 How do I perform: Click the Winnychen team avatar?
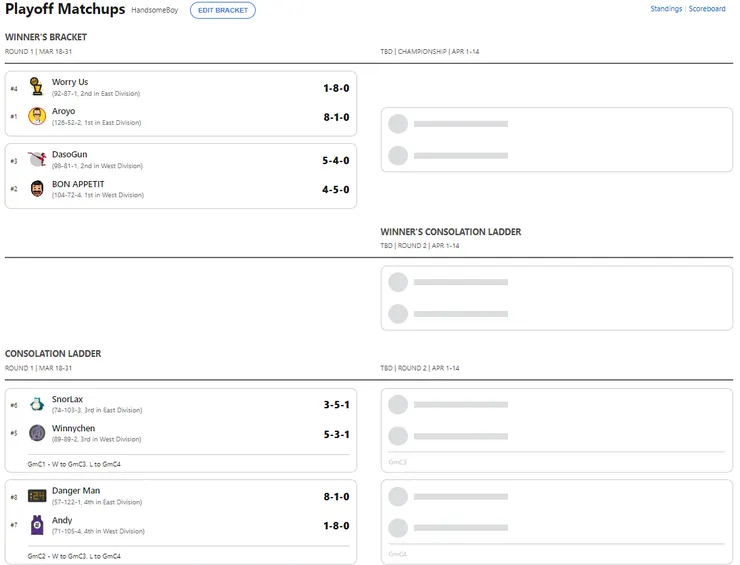(x=37, y=433)
